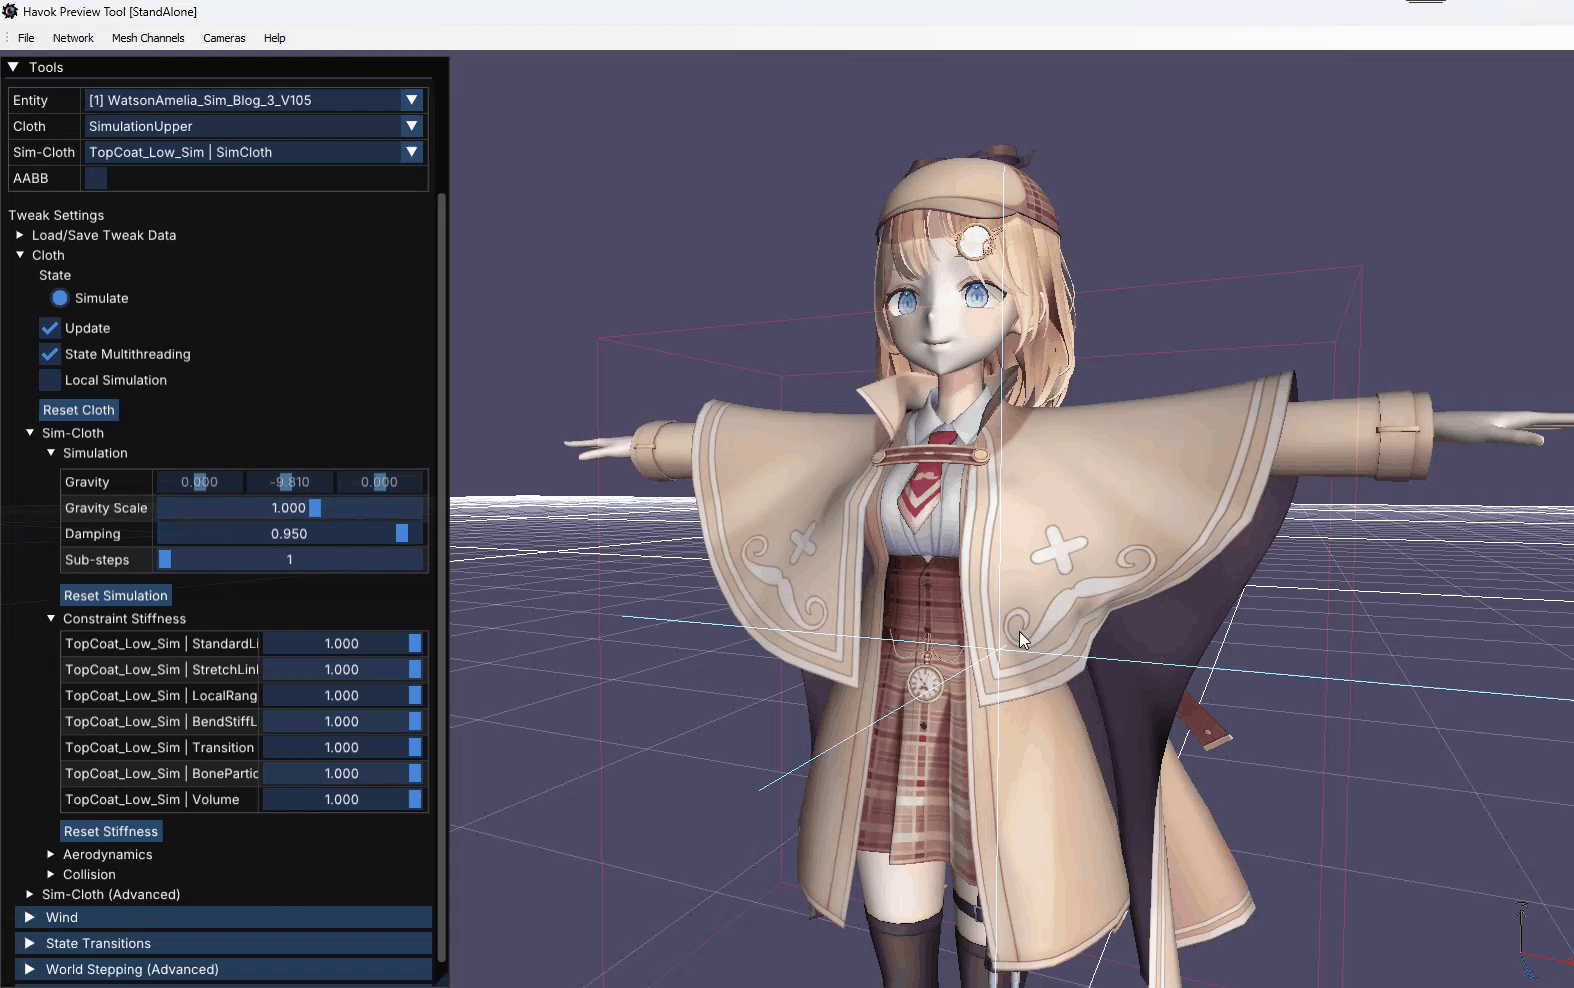The height and width of the screenshot is (988, 1574).
Task: Uncheck the Update checkbox
Action: point(50,328)
